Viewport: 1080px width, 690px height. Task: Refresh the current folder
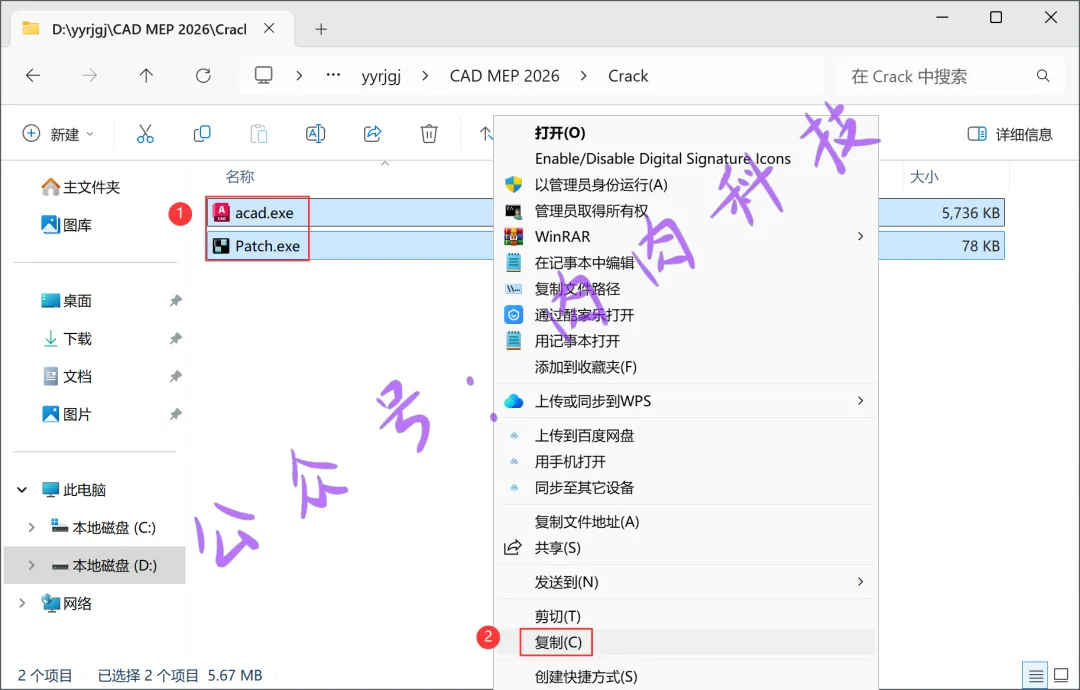click(x=203, y=76)
